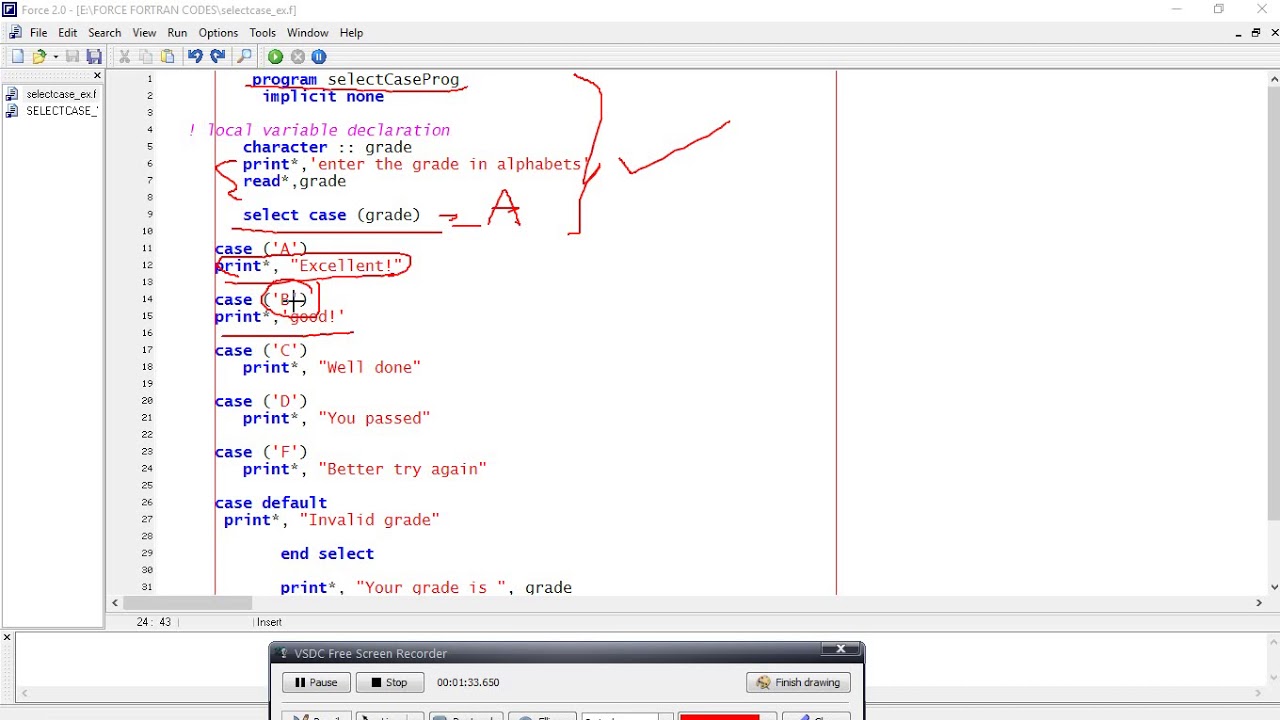Click the Paste clipboard icon
Screen dimensions: 1280x720
pos(167,57)
